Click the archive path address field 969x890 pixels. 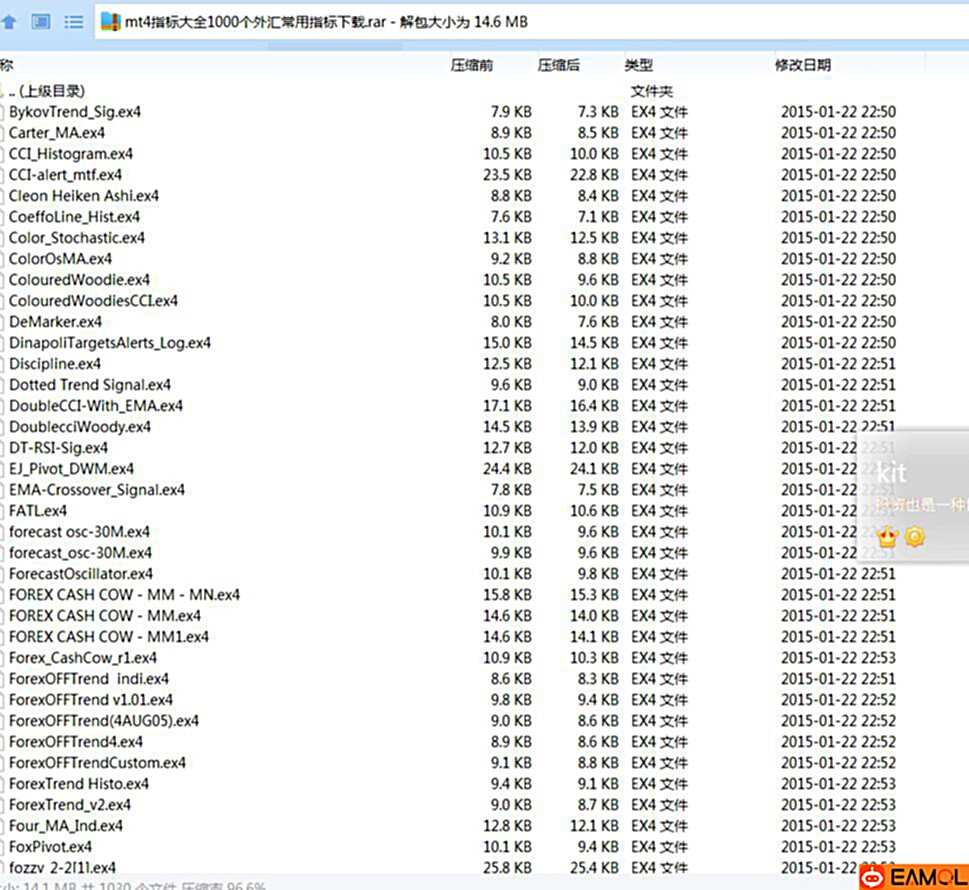tap(531, 22)
